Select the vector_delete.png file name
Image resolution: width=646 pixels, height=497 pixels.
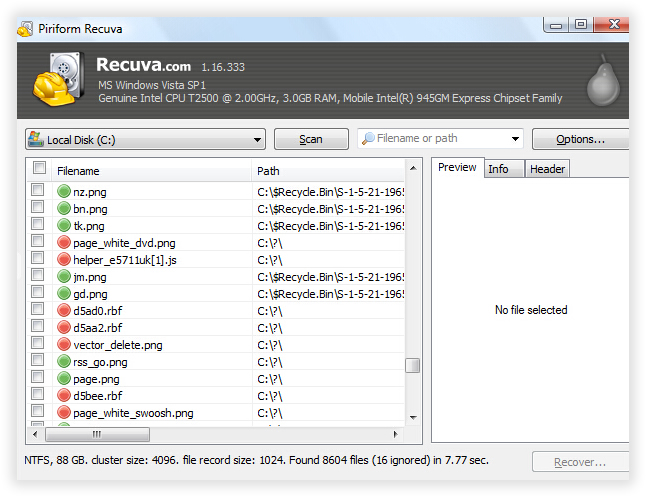(118, 345)
